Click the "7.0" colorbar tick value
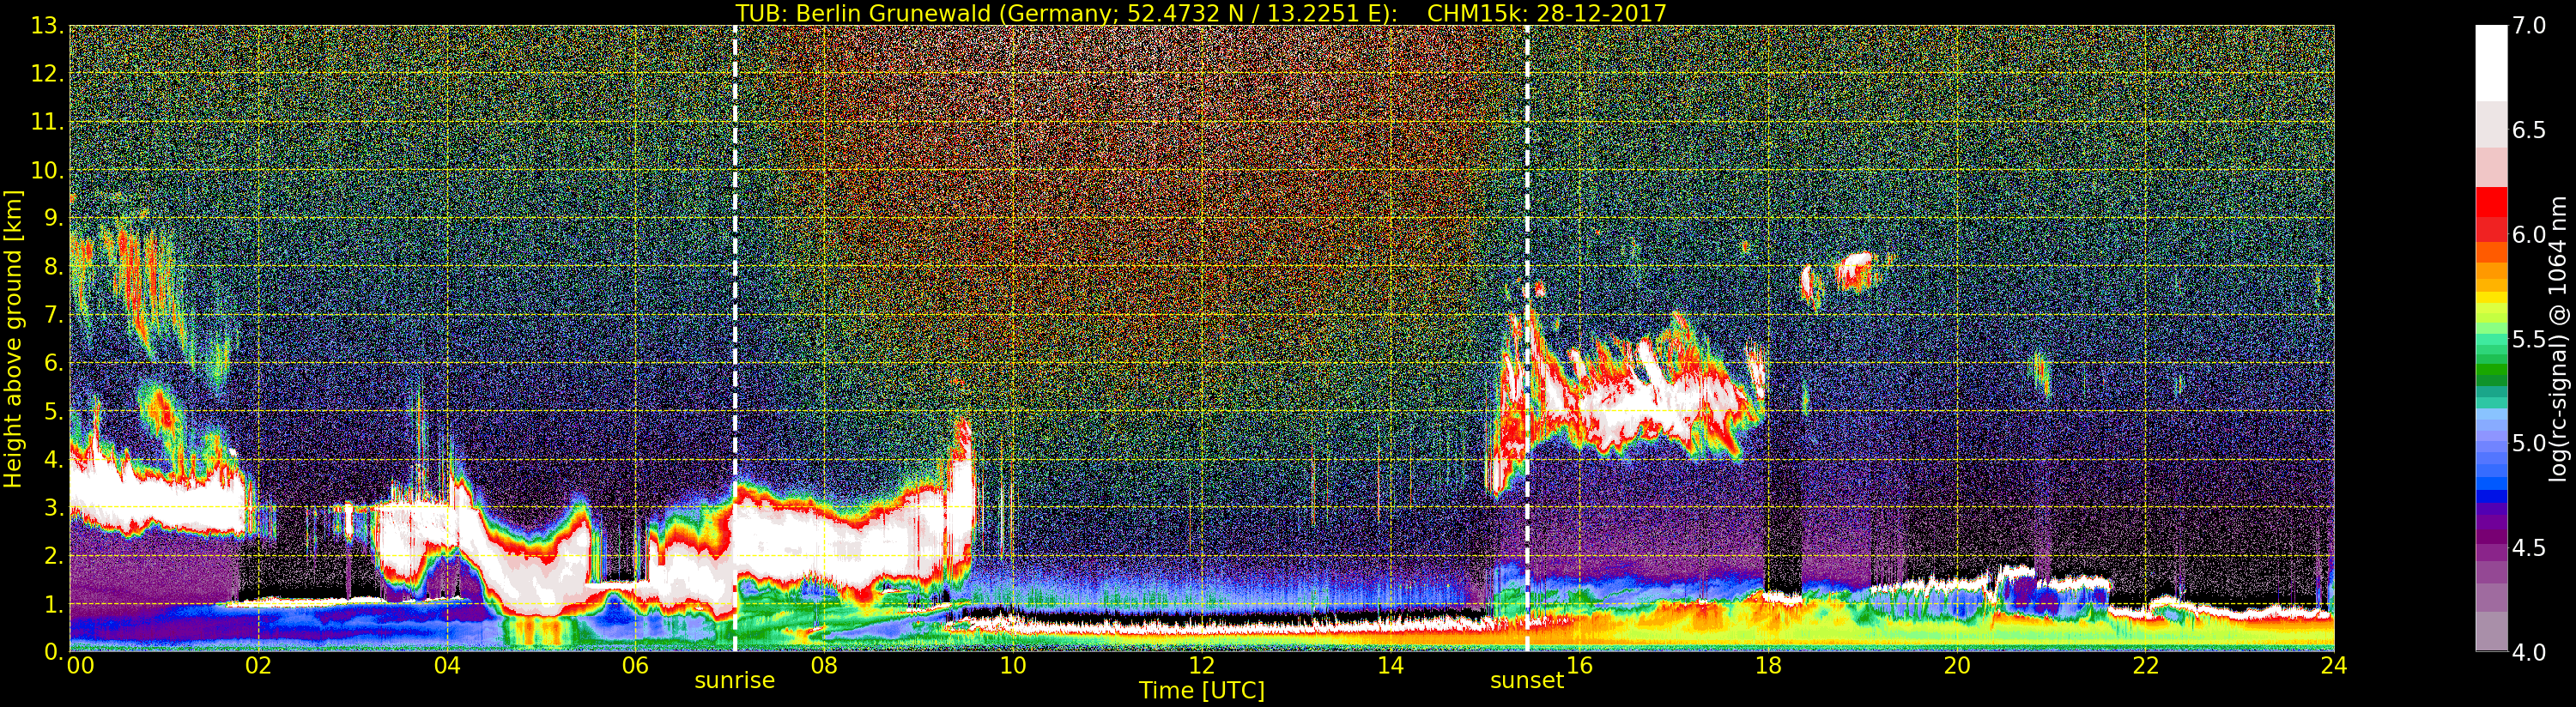 click(x=2530, y=26)
